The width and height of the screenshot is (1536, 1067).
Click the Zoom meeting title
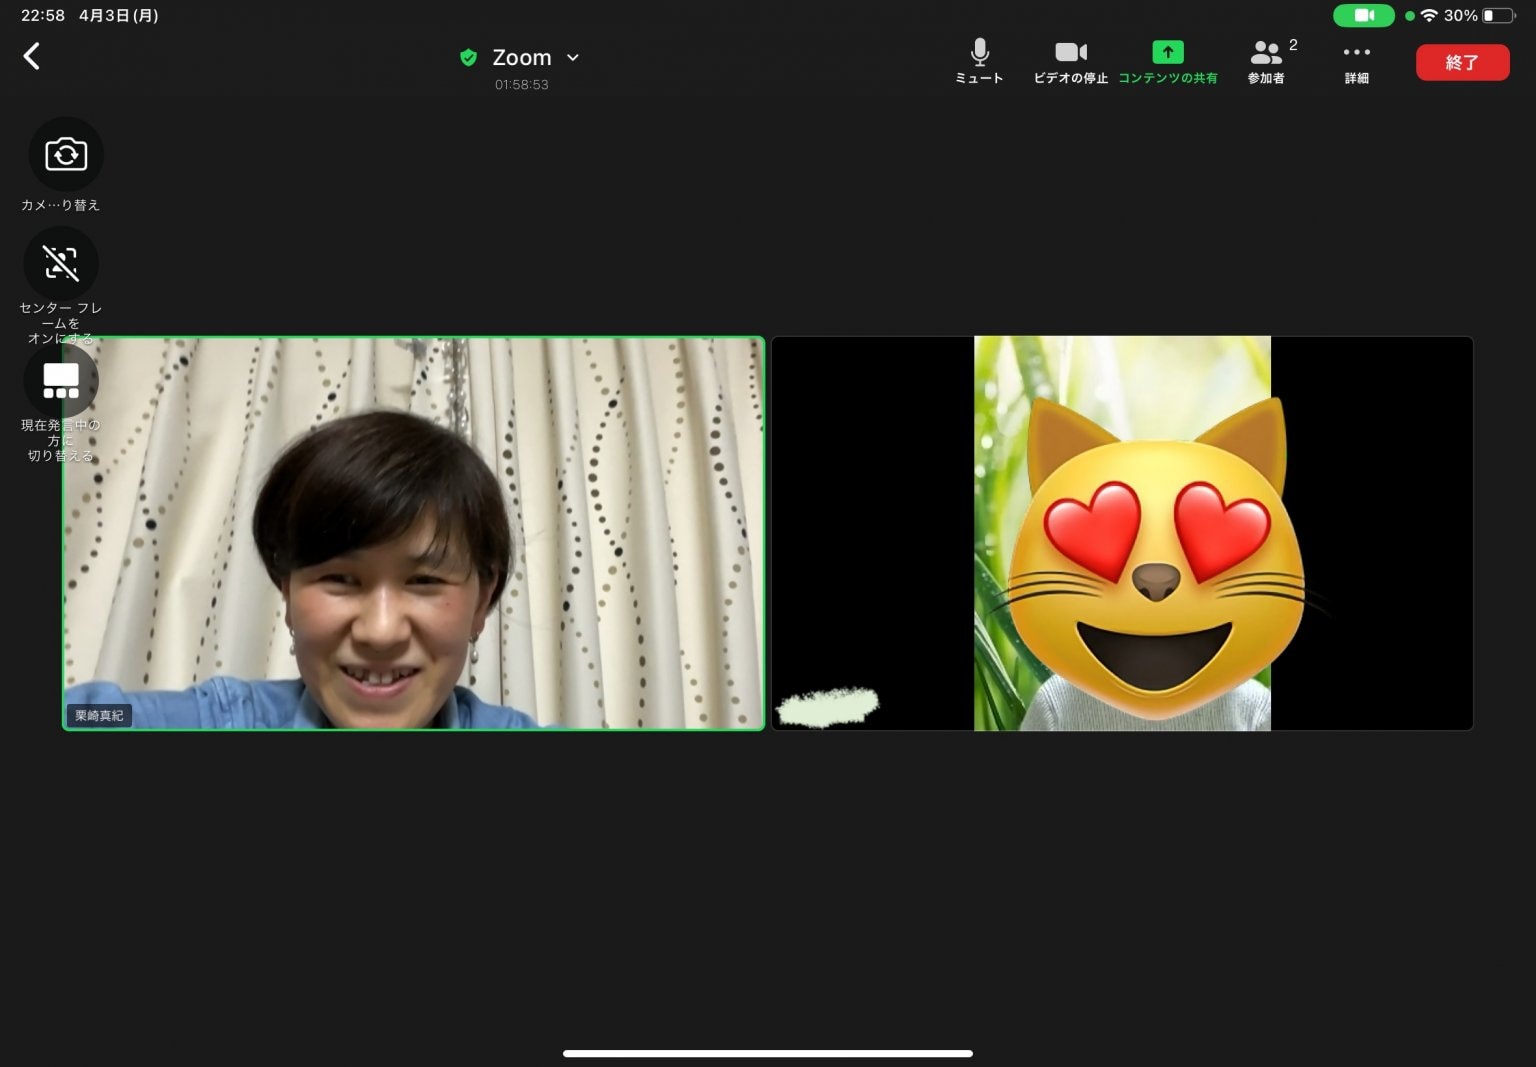[521, 58]
